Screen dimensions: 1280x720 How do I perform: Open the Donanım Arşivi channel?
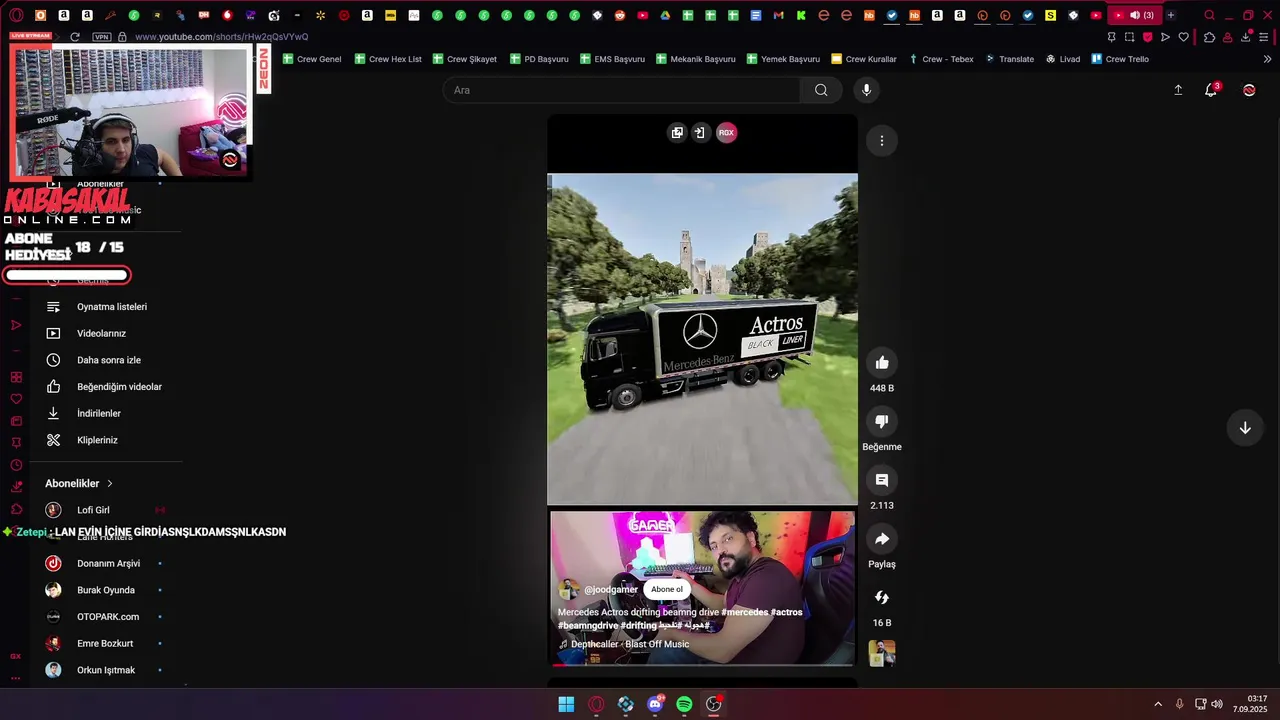coord(105,563)
